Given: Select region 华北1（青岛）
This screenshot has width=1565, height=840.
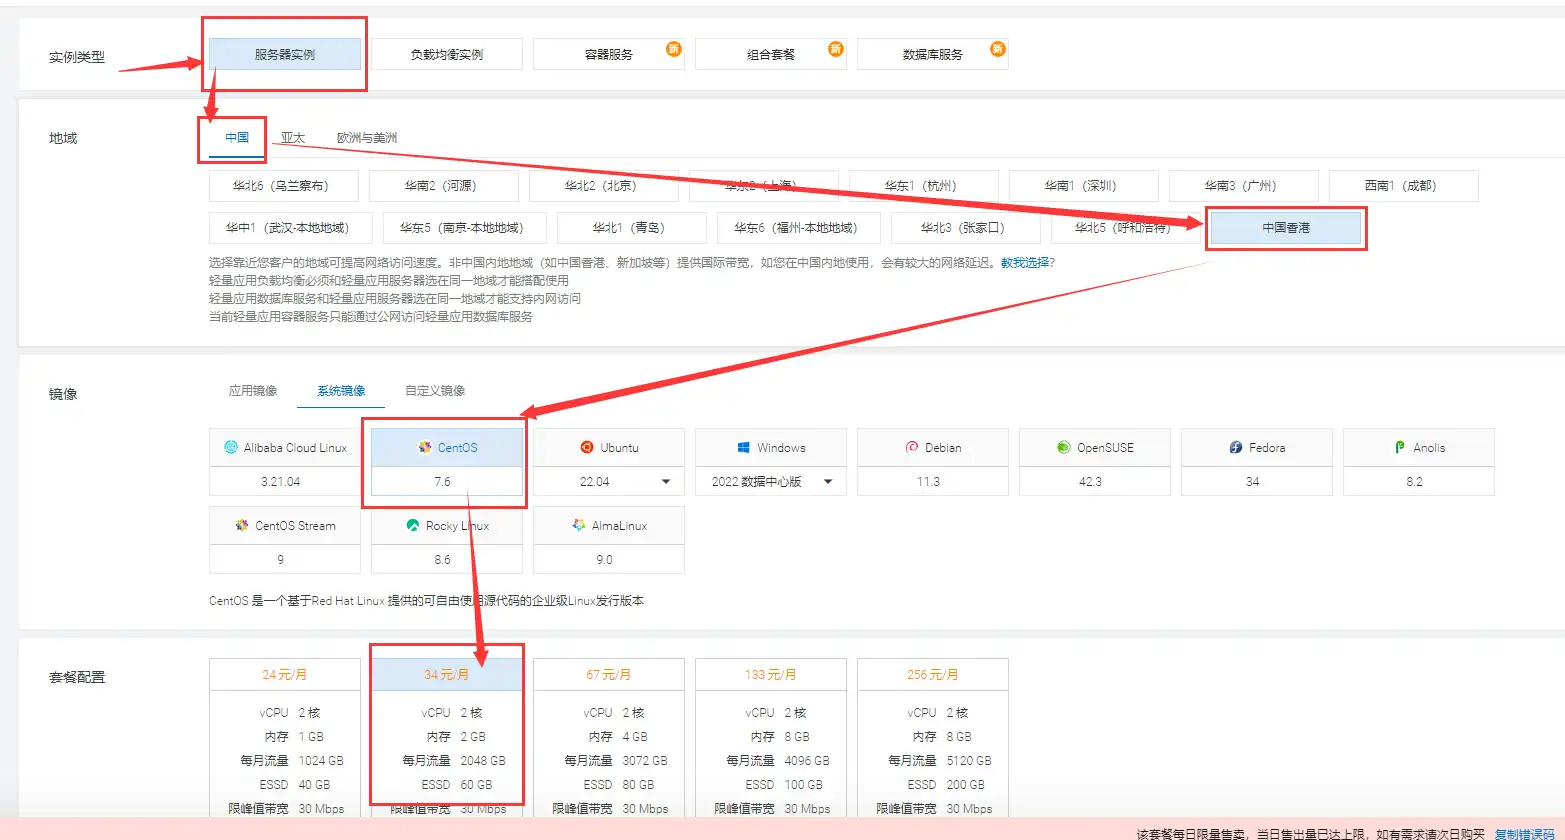Looking at the screenshot, I should 632,228.
